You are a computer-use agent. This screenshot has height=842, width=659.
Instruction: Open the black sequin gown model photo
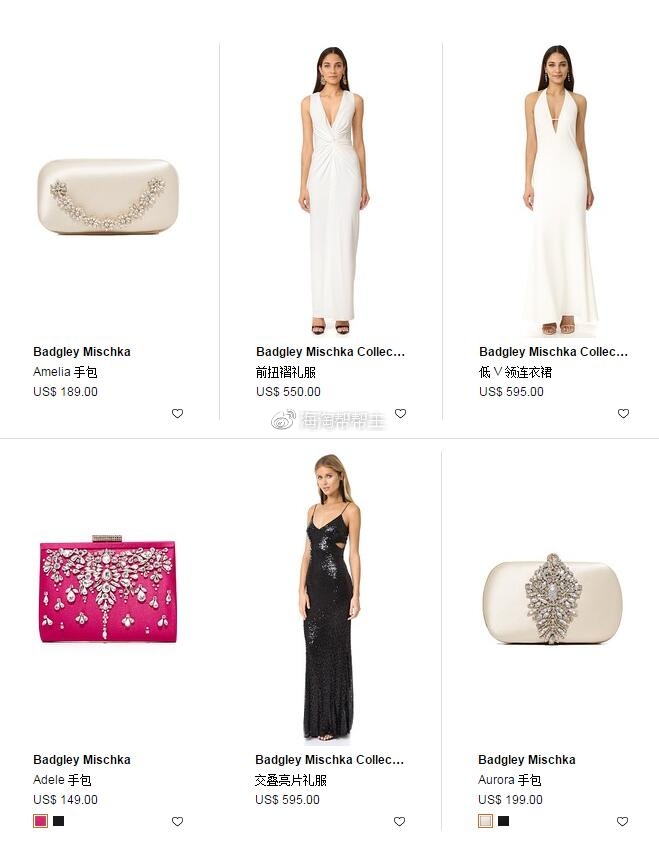(x=329, y=599)
